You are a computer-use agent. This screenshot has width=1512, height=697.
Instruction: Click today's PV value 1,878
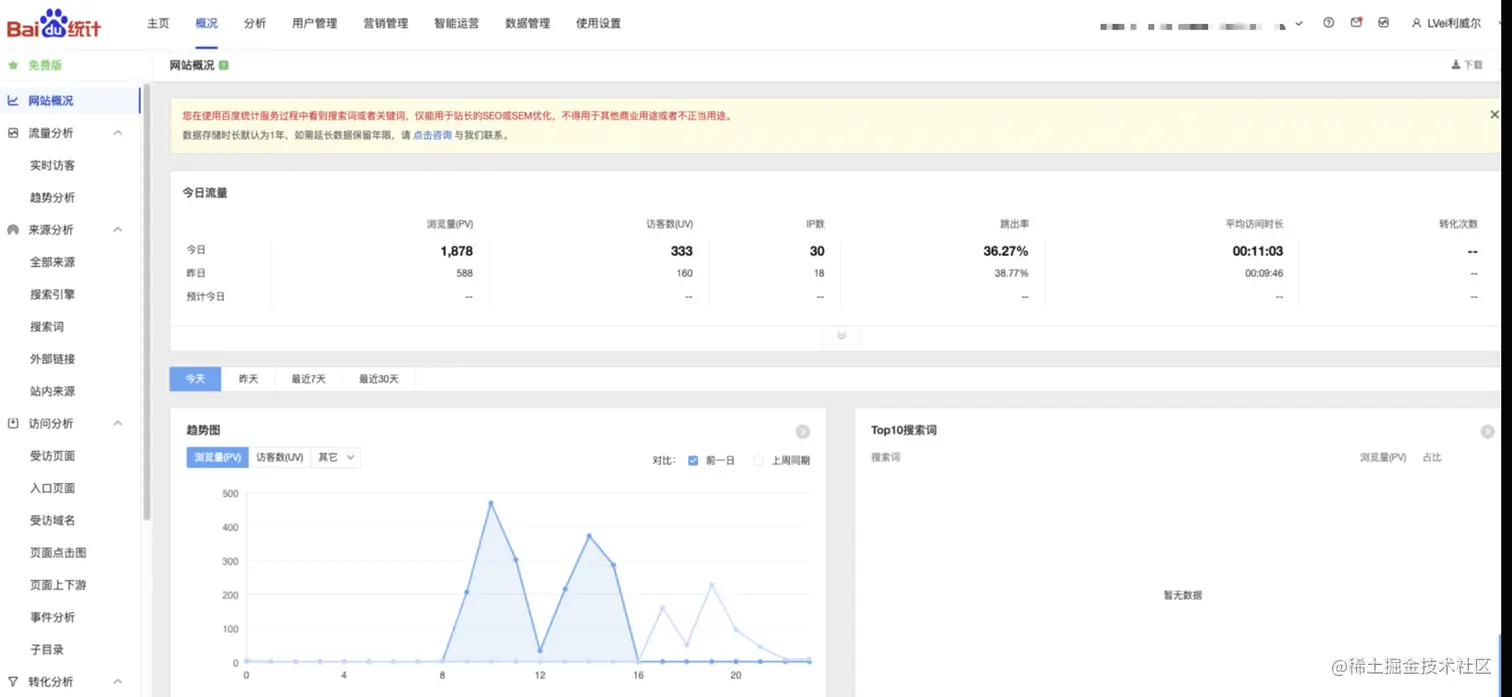(457, 251)
